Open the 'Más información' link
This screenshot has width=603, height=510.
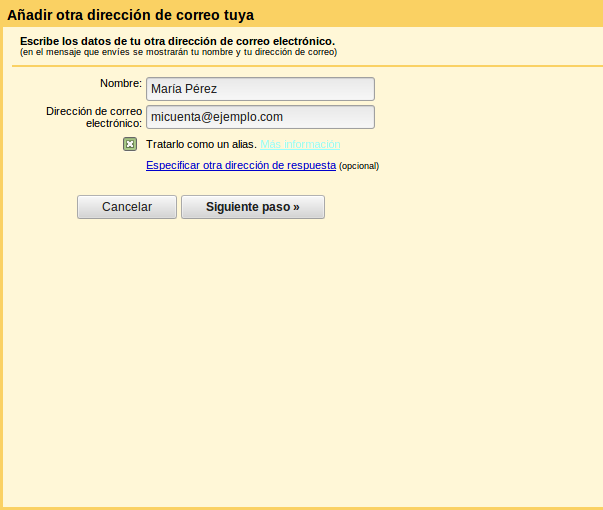click(x=300, y=144)
